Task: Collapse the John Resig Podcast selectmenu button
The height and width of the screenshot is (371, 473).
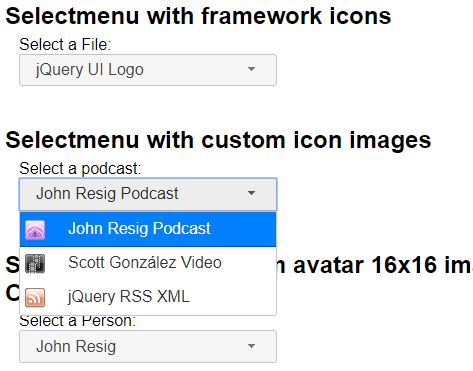Action: [148, 194]
